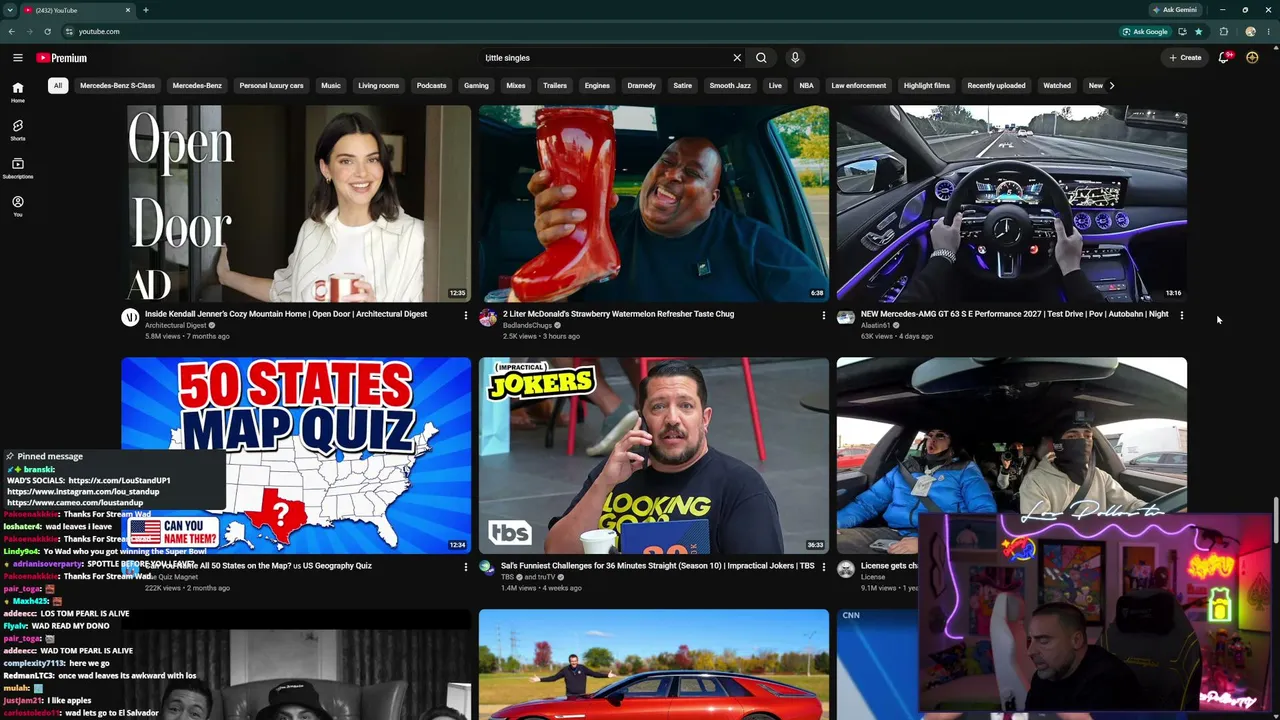Click the bookmark star in address bar
The width and height of the screenshot is (1280, 720).
point(1198,31)
